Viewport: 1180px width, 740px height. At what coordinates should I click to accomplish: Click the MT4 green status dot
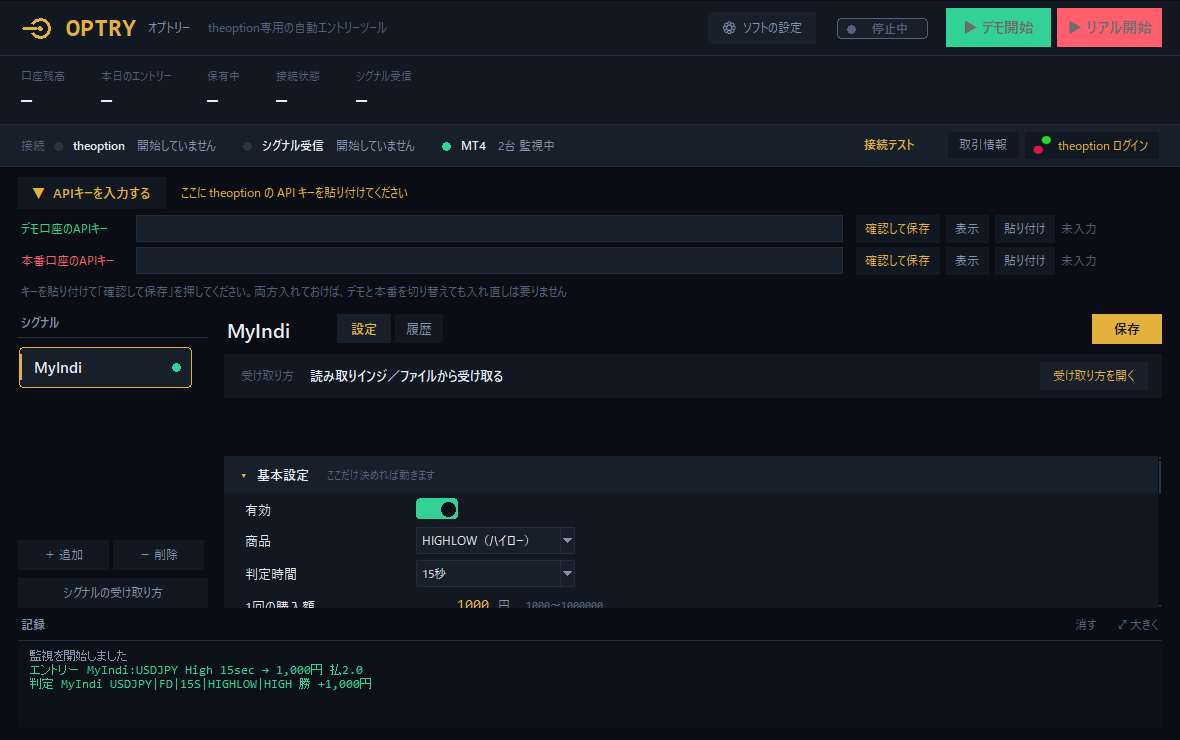click(x=446, y=146)
